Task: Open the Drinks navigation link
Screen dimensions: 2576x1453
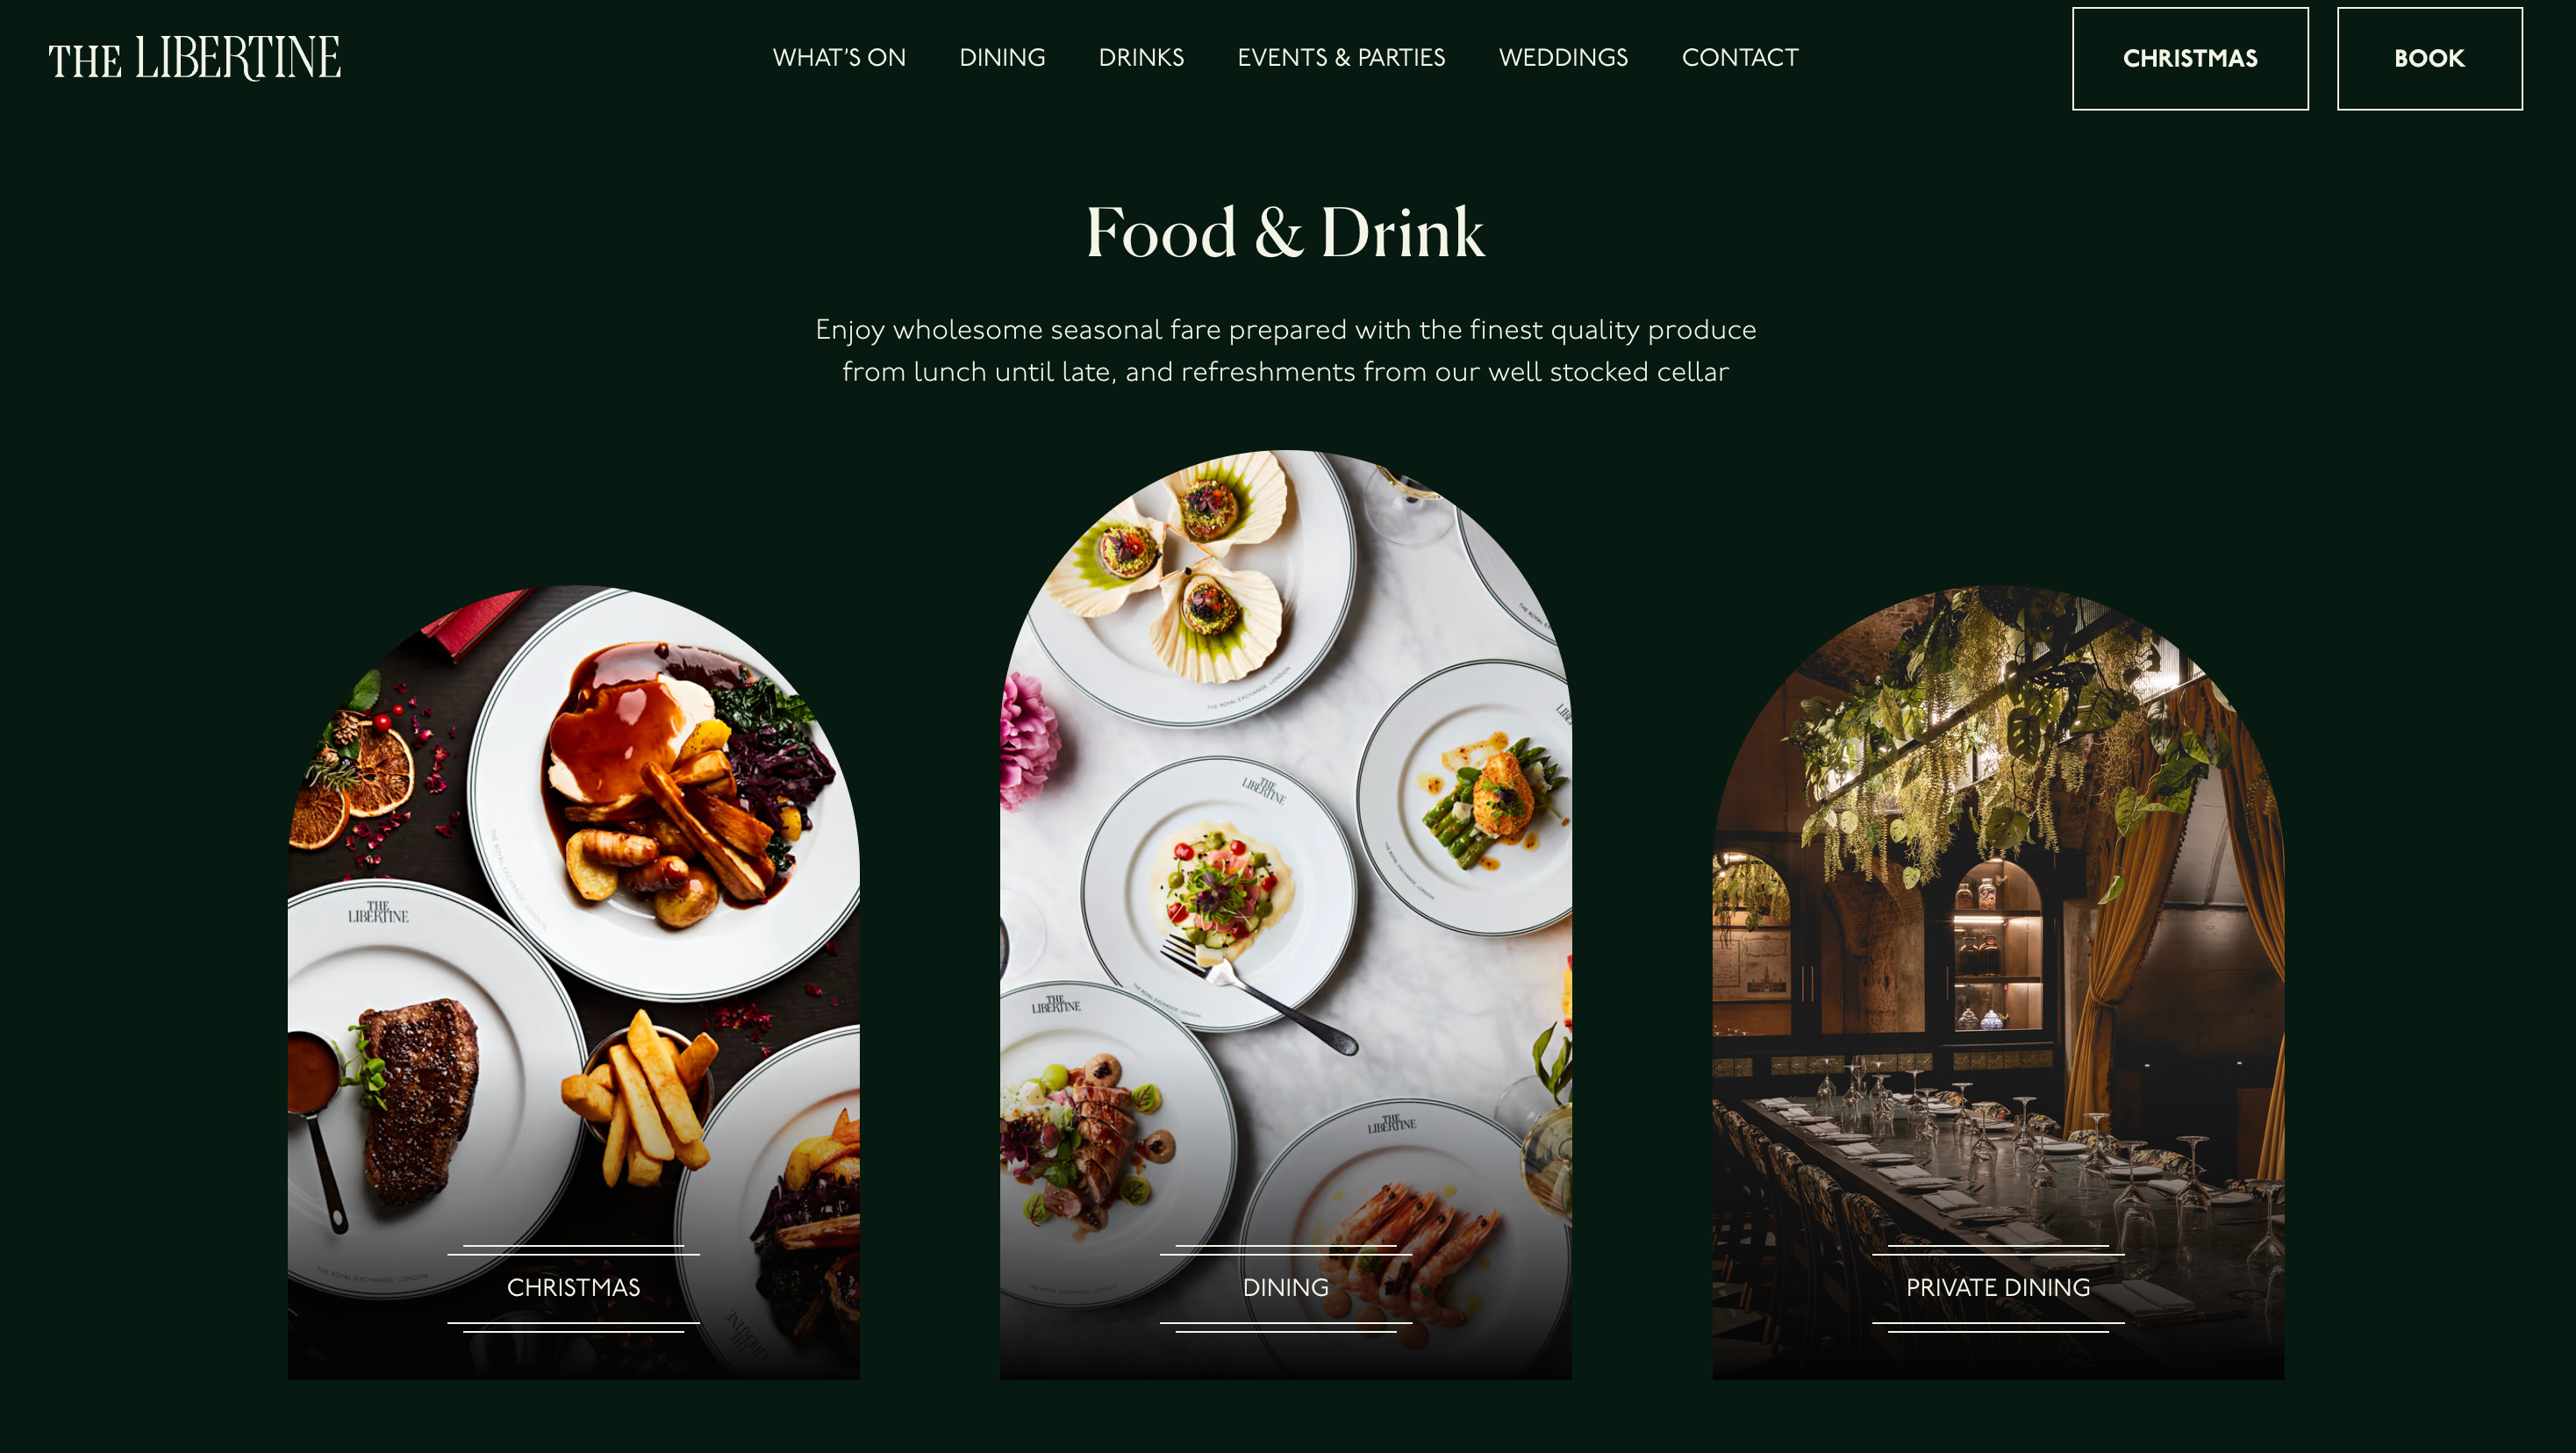Action: pos(1141,58)
